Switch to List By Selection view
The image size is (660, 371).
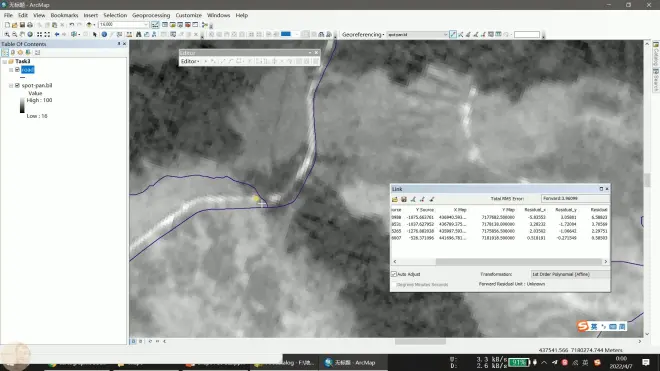pos(28,53)
